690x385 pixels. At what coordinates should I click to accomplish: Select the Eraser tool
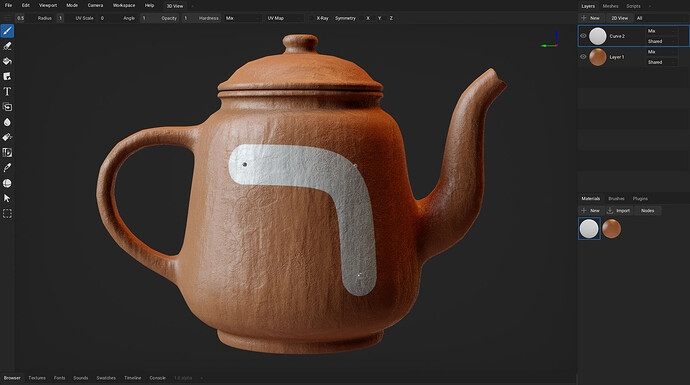tap(7, 46)
